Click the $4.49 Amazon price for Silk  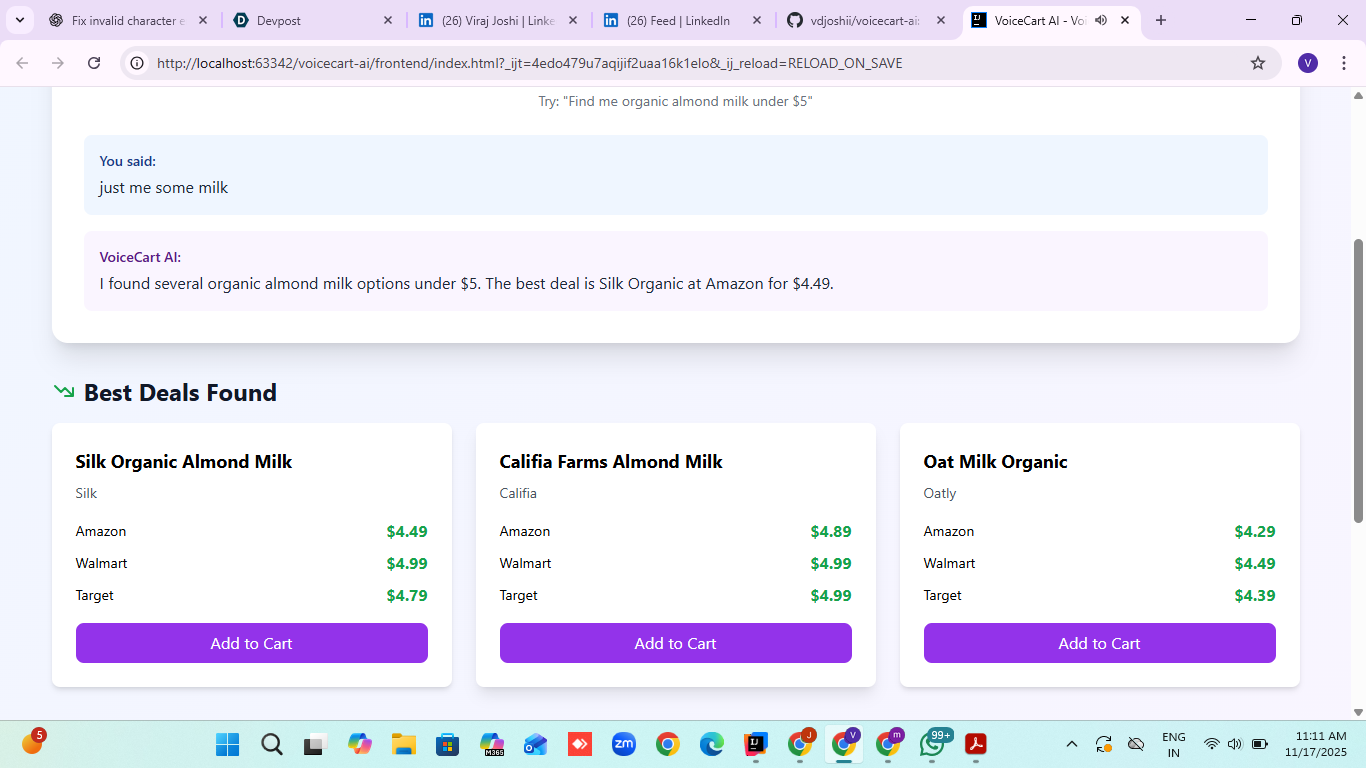407,532
